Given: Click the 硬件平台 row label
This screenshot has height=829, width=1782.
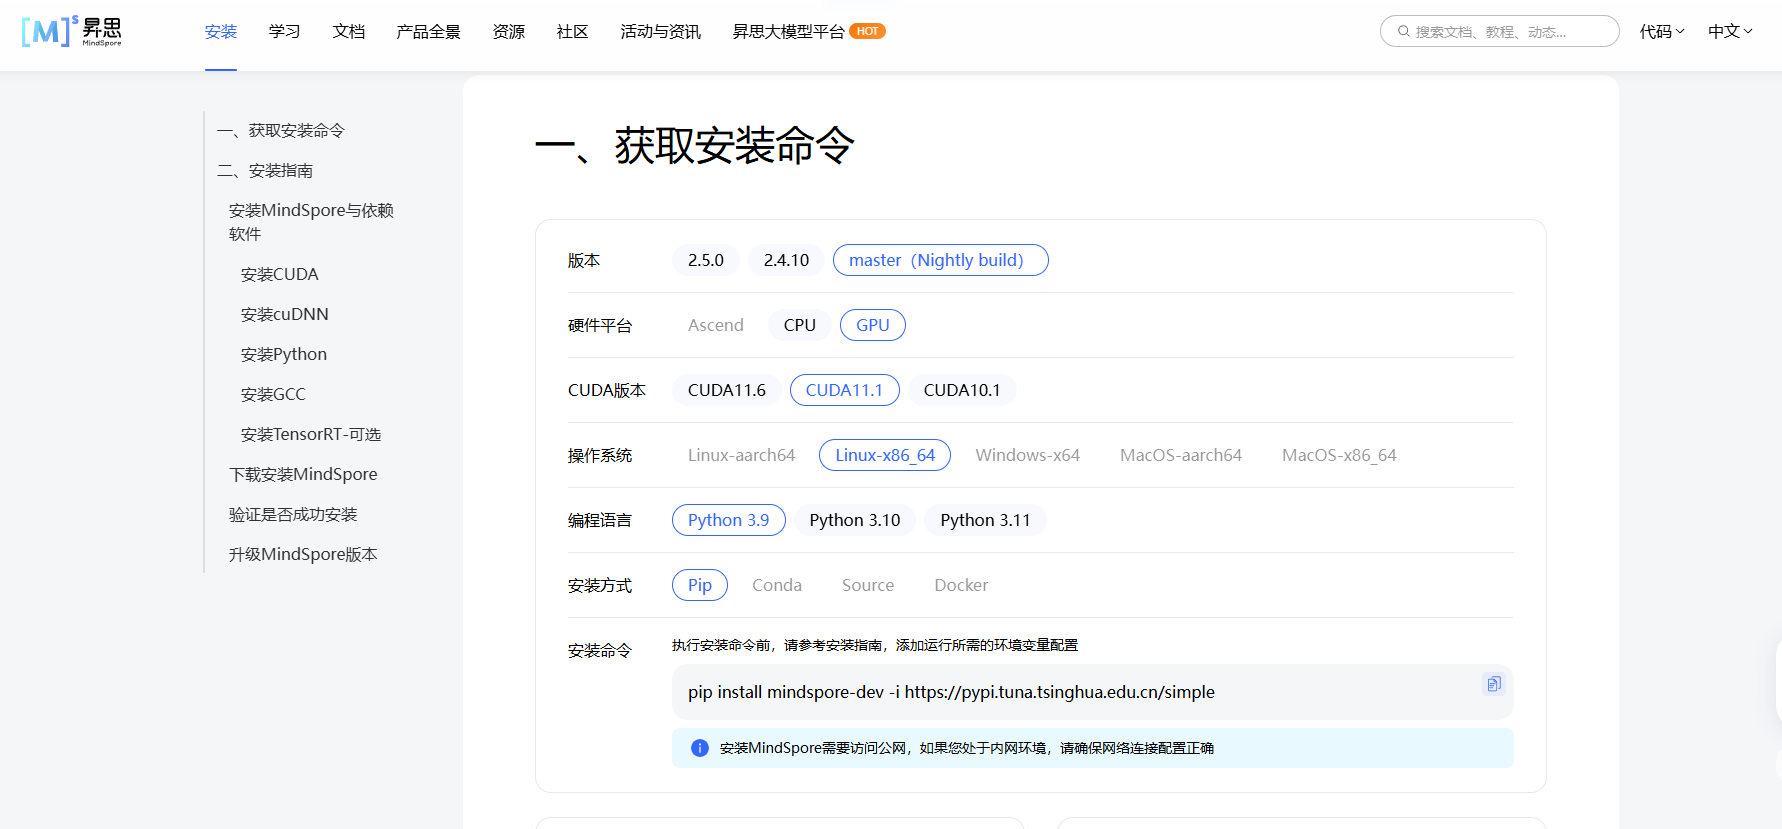Looking at the screenshot, I should click(600, 325).
